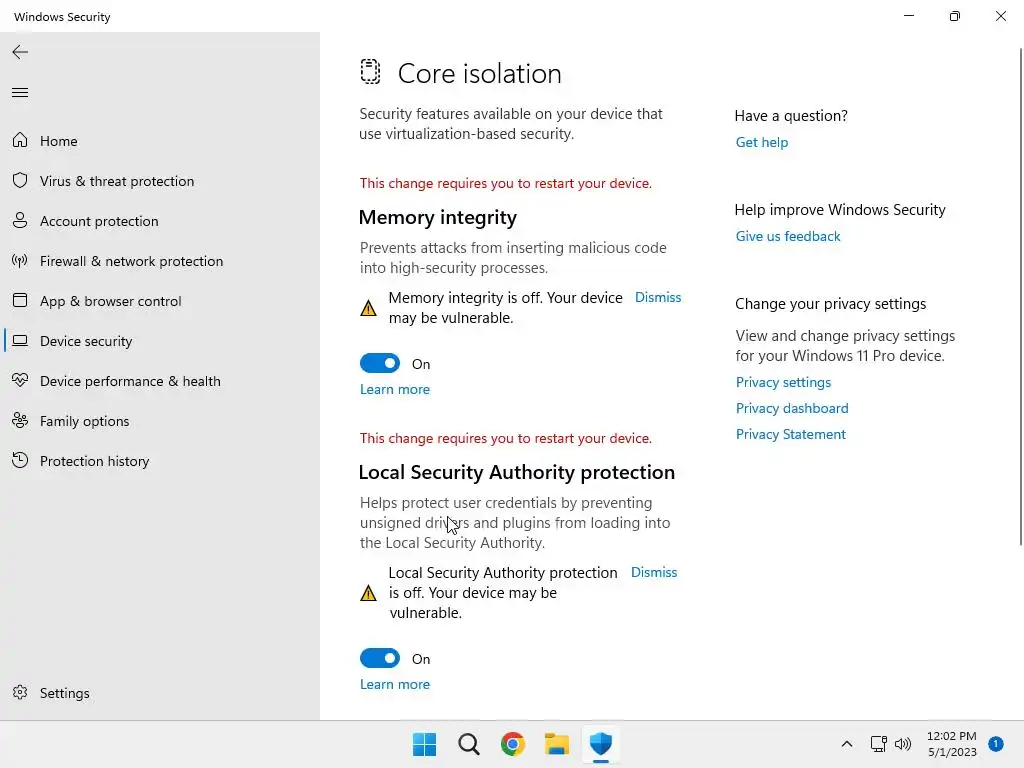
Task: Click the volume speaker tray icon
Action: point(903,744)
